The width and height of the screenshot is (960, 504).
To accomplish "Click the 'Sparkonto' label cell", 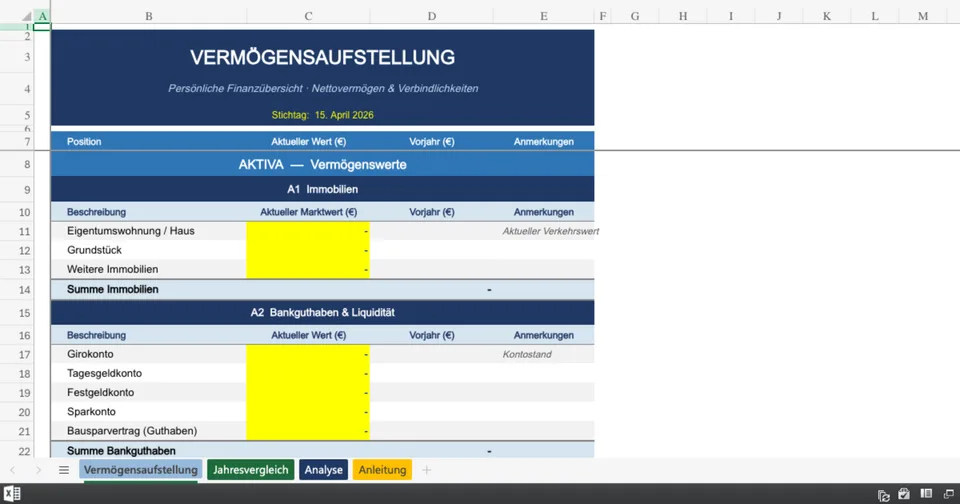I will (x=149, y=412).
